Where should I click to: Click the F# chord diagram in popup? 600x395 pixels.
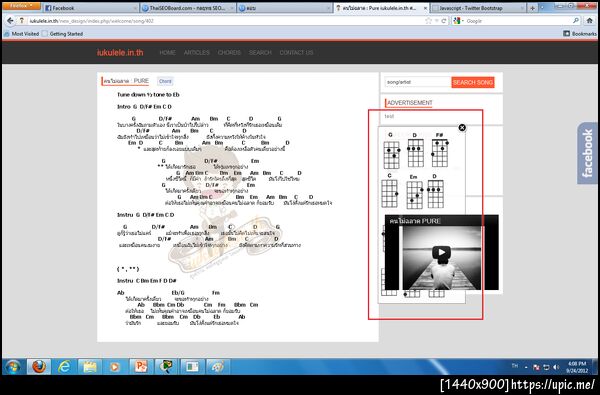click(440, 150)
